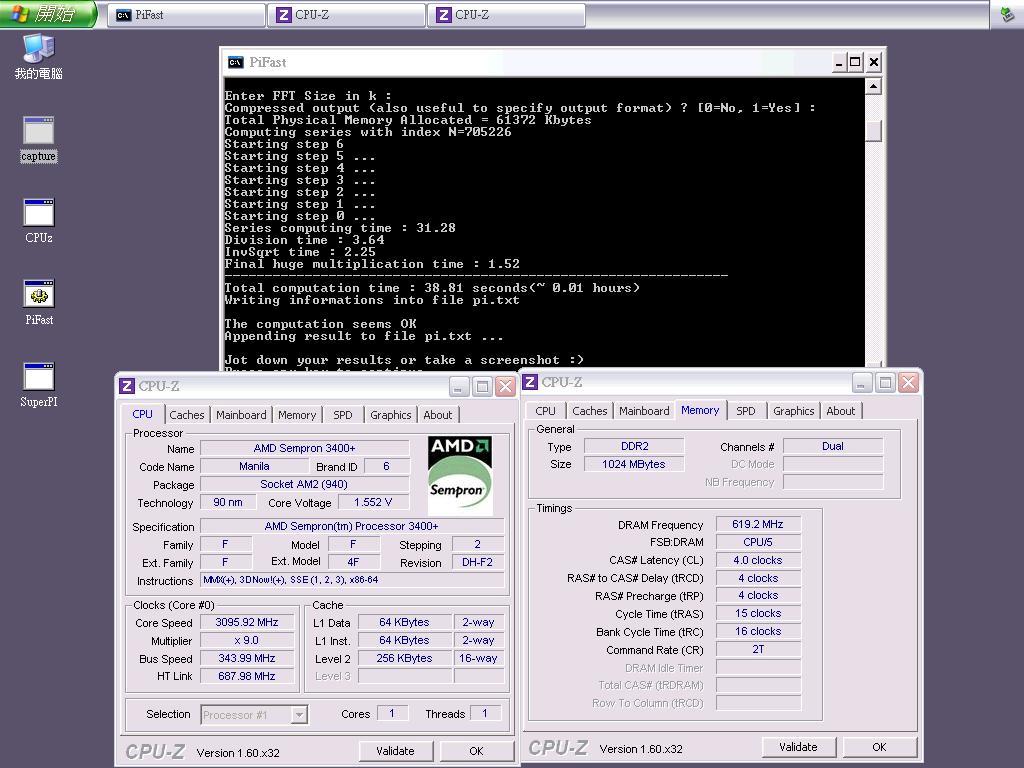Click OK in left CPU-Z window
This screenshot has height=768, width=1024.
[477, 751]
